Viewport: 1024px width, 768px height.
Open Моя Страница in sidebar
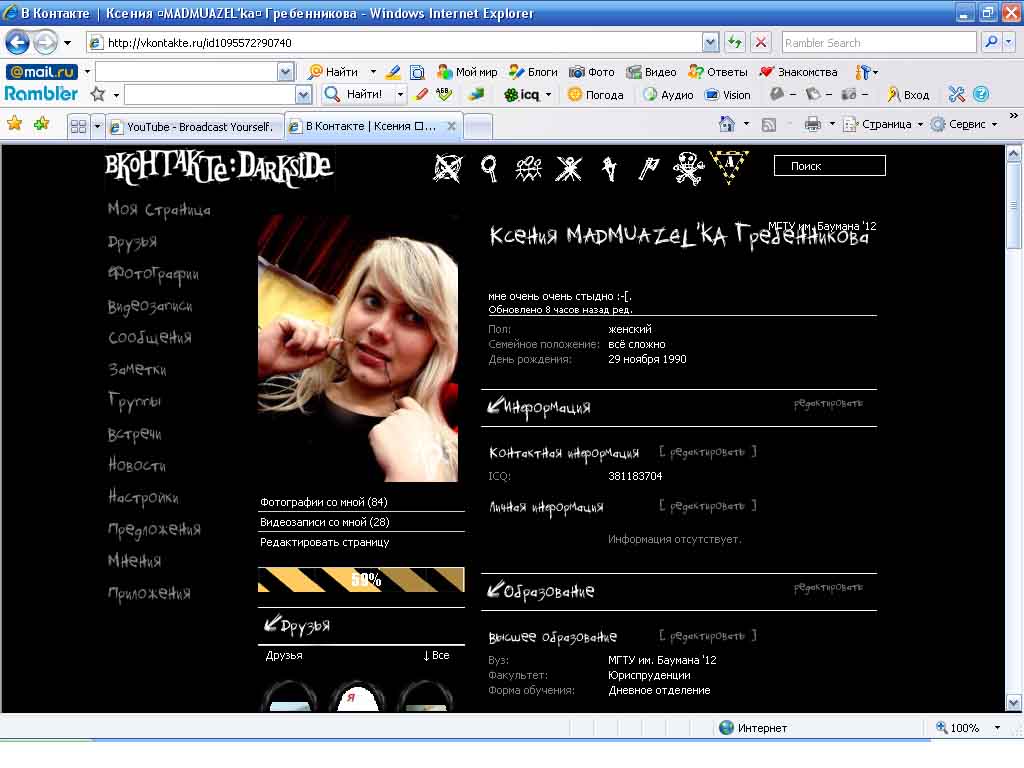click(x=159, y=209)
